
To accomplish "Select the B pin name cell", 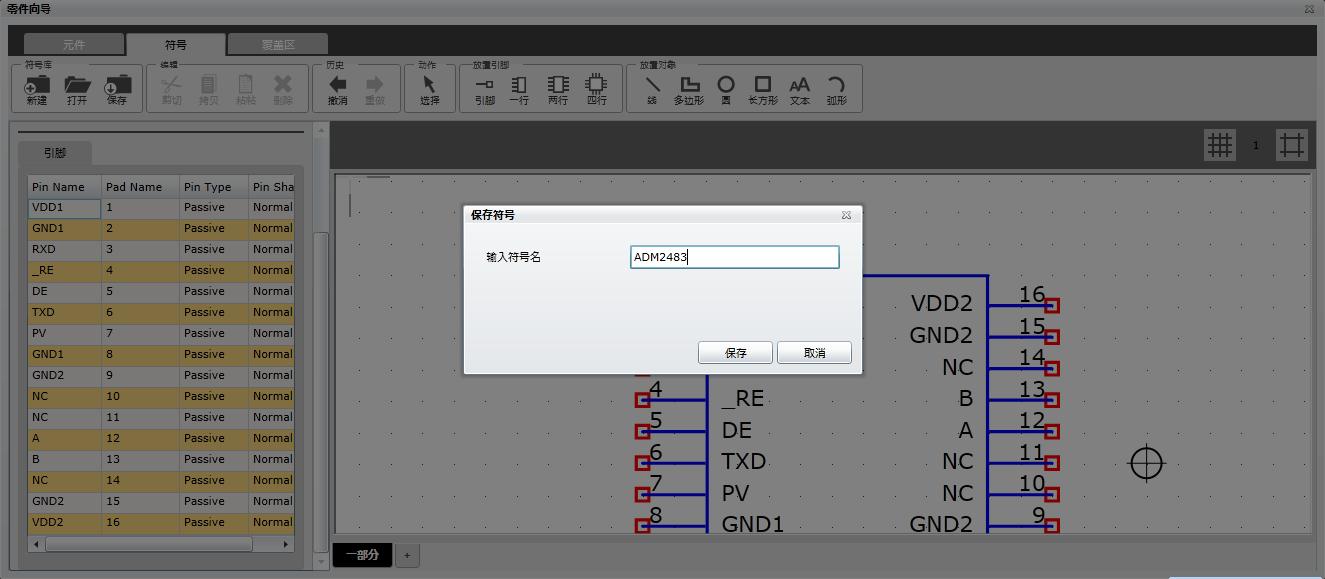I will click(x=64, y=460).
